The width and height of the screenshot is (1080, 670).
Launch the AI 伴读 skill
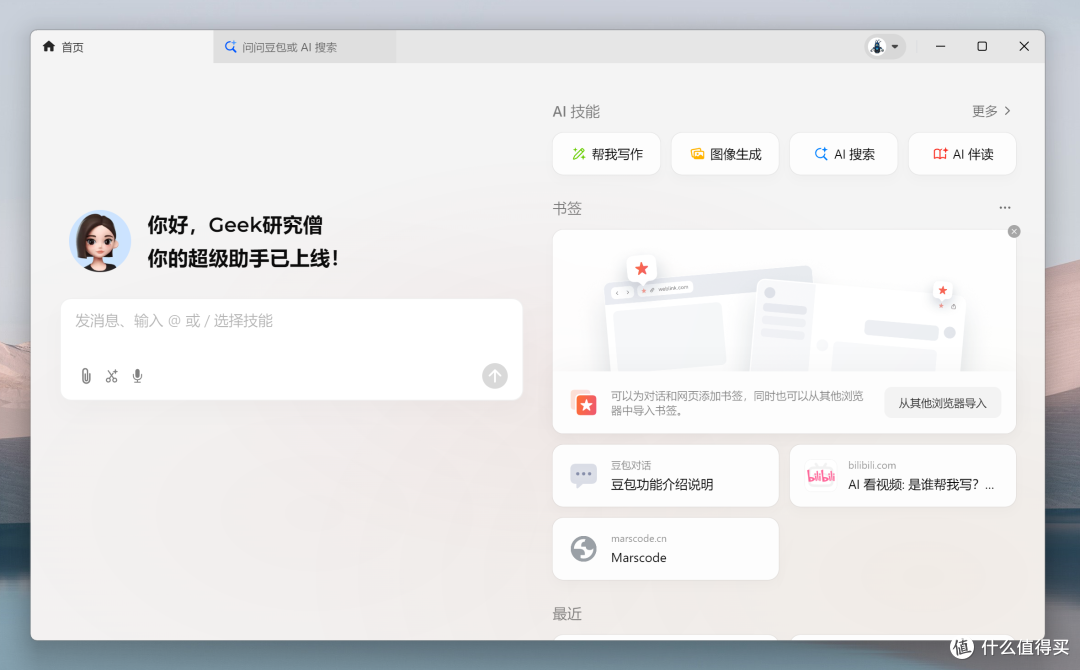(962, 154)
